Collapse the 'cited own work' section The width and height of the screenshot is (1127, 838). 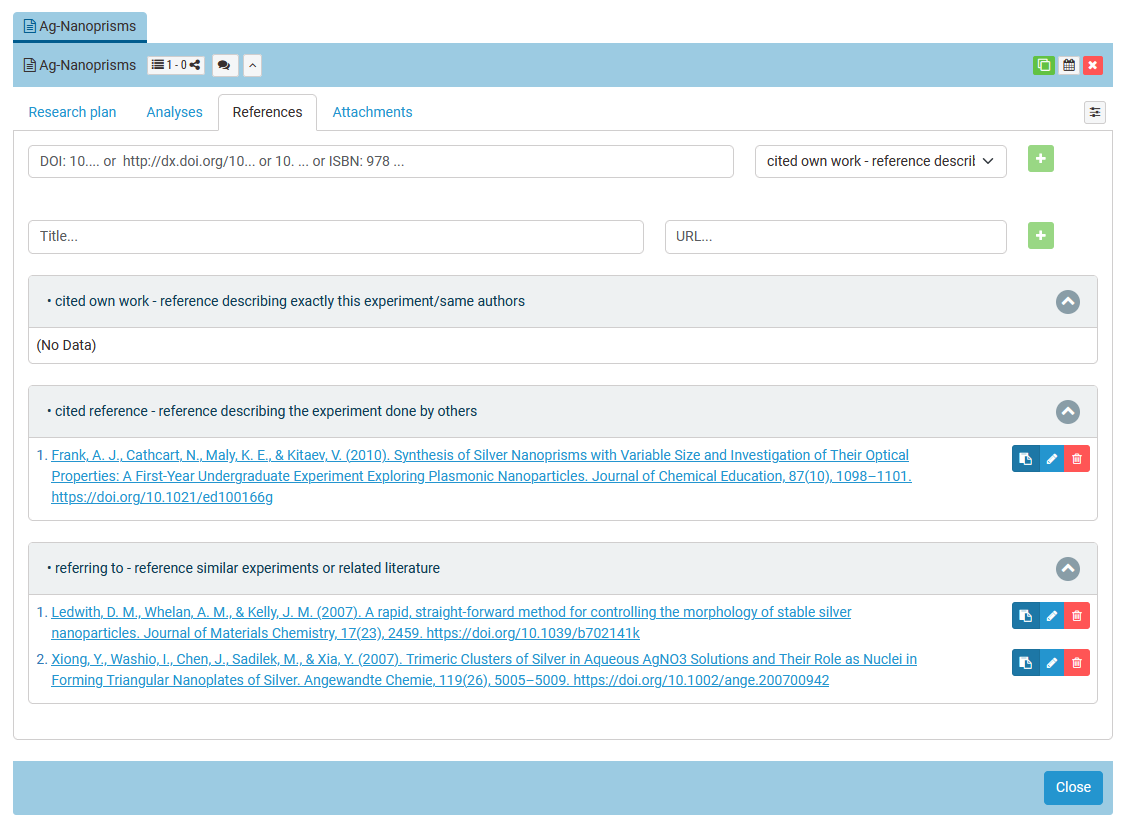click(x=1067, y=301)
